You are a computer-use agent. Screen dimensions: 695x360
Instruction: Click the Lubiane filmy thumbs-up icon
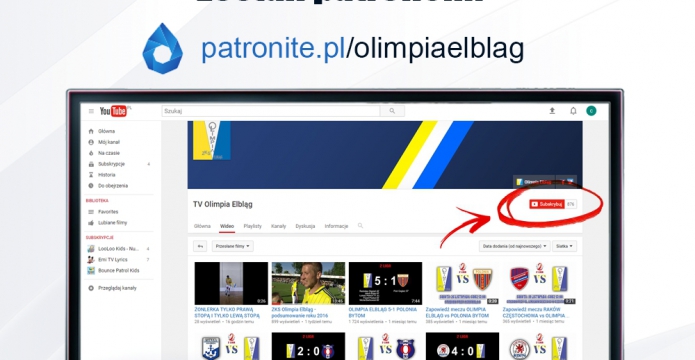click(91, 223)
